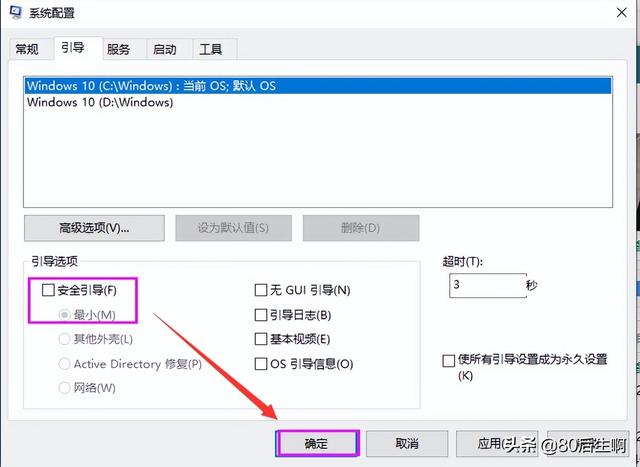
Task: Confirm with the 确定 button
Action: click(317, 443)
